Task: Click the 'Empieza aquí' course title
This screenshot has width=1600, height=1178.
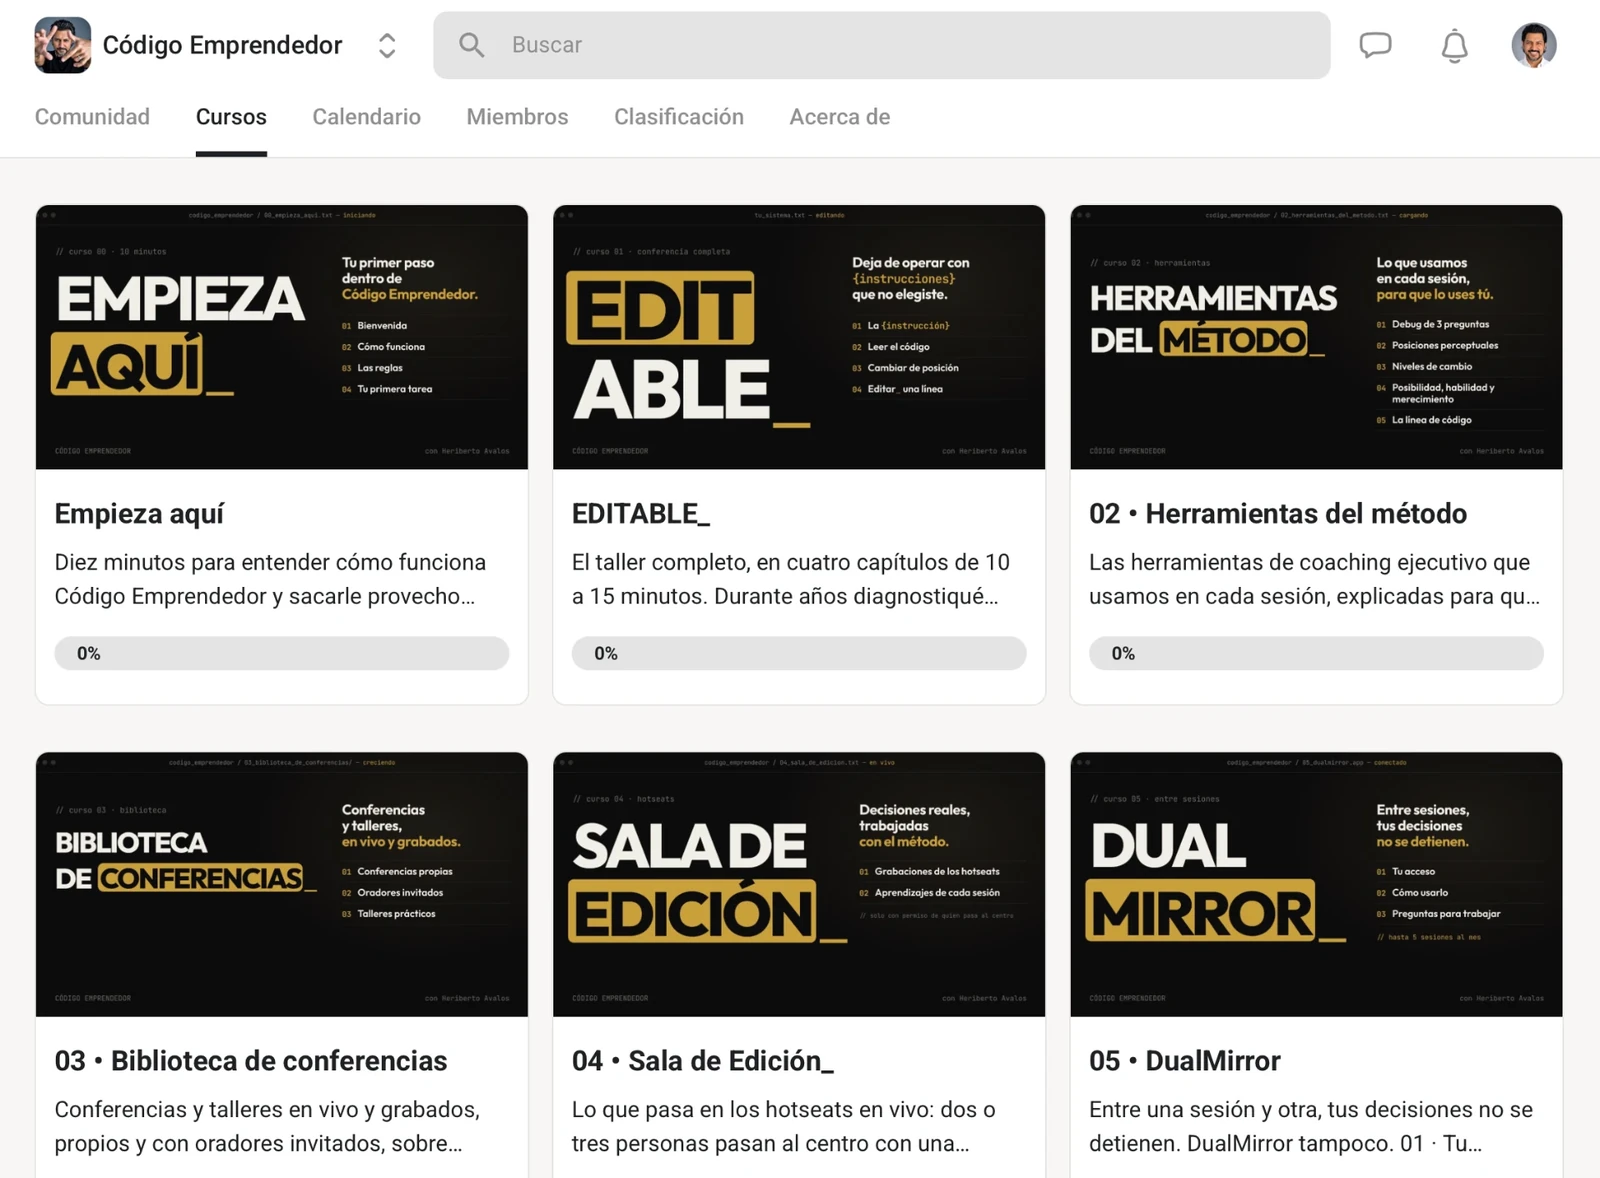Action: (x=139, y=514)
